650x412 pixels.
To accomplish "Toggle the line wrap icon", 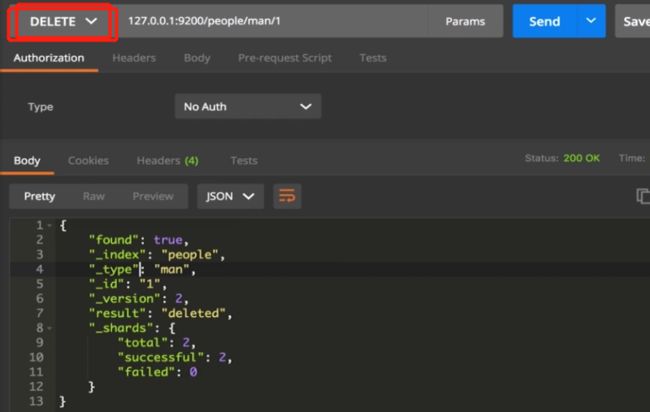I will (287, 196).
